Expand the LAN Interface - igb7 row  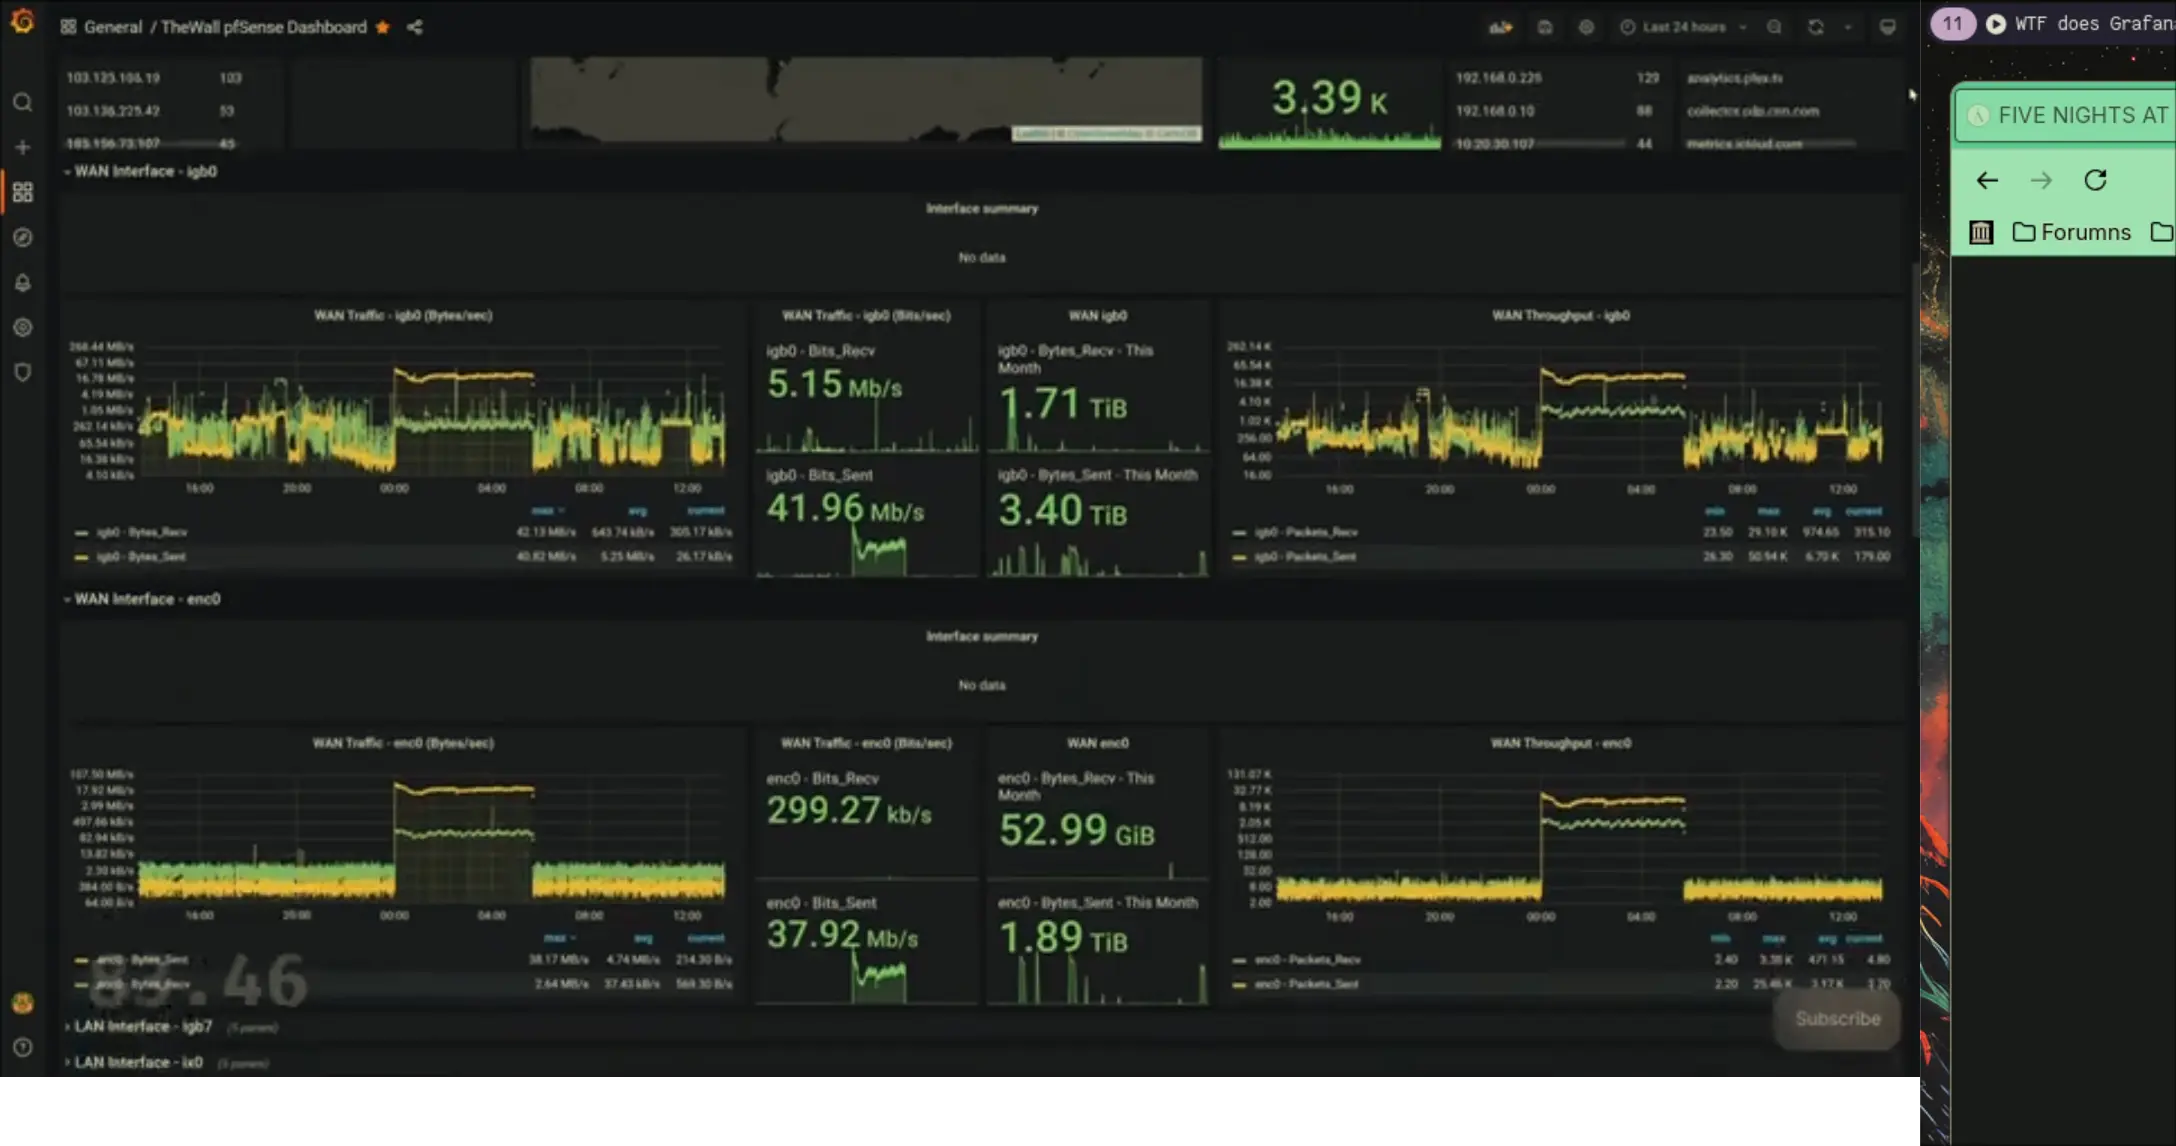(x=143, y=1026)
